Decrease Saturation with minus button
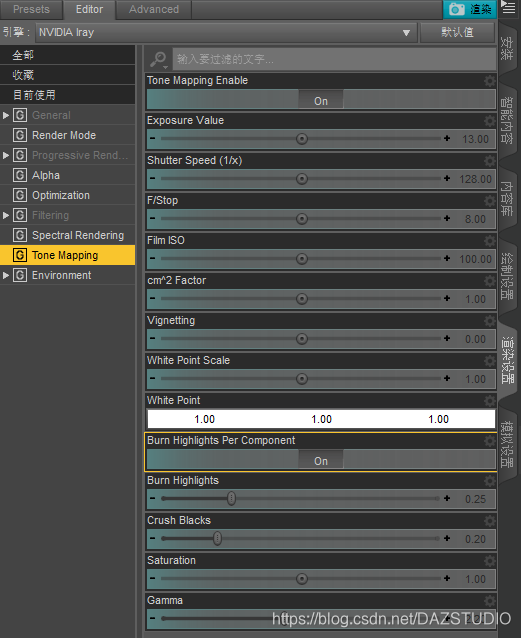521x638 pixels. 152,578
